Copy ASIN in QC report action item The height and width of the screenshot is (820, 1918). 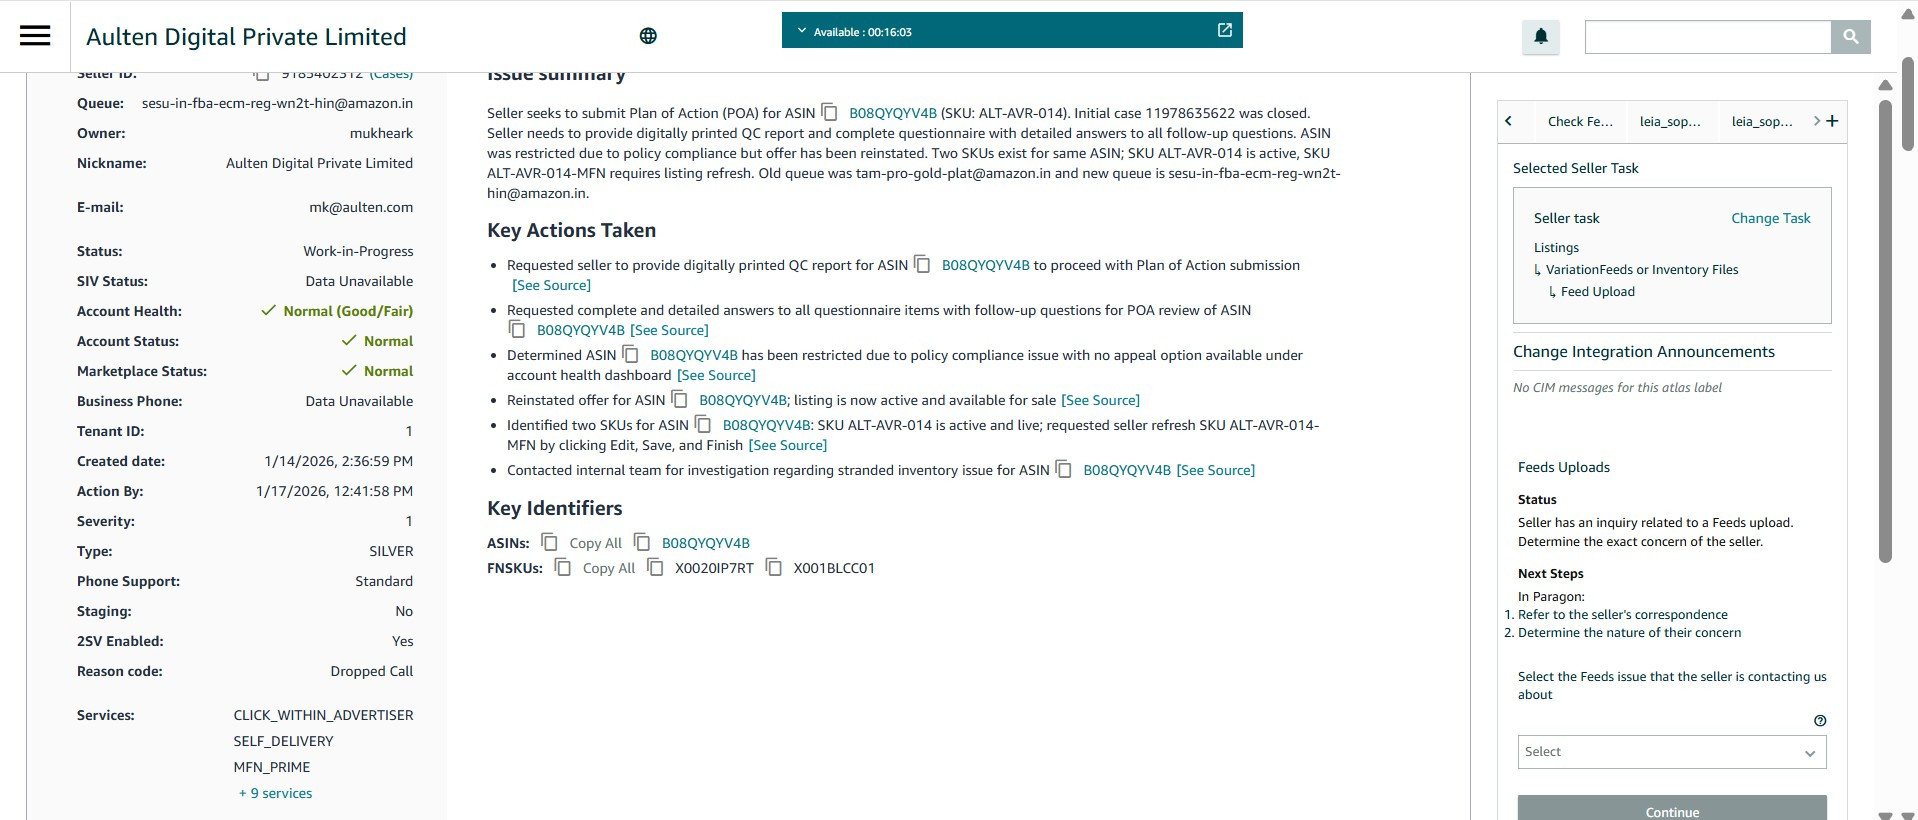(x=923, y=264)
